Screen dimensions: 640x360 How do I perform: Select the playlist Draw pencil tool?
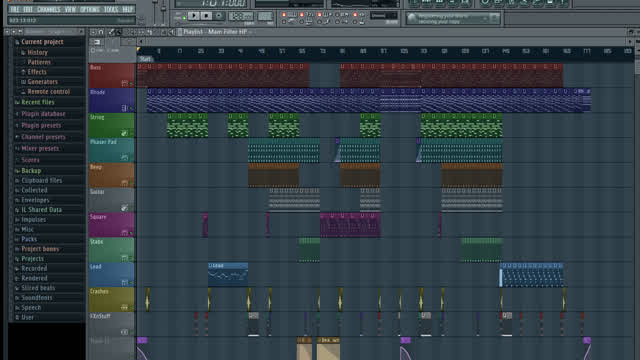point(111,32)
